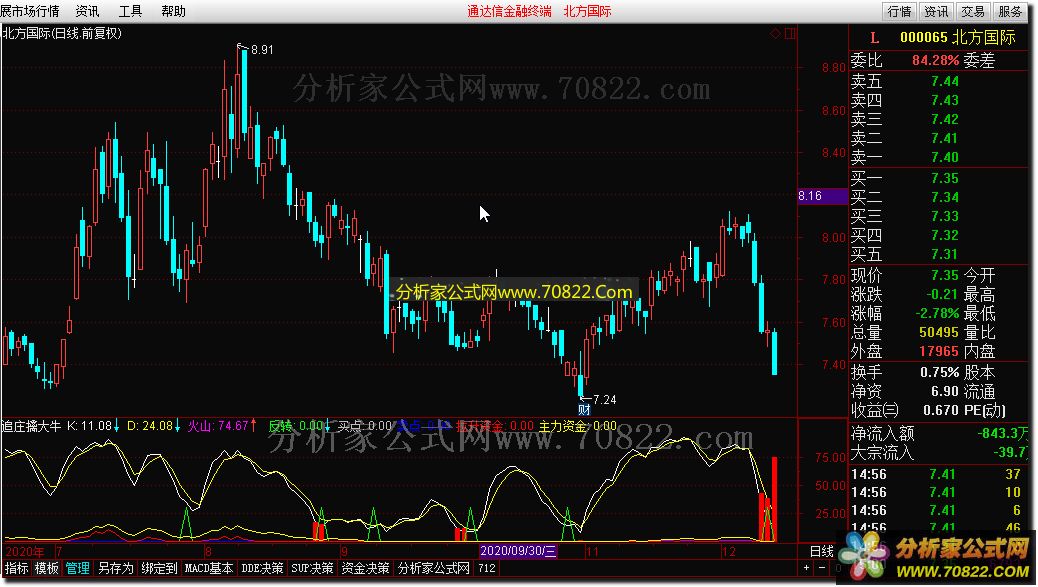Open the 工具 menu
This screenshot has height=587, width=1038.
[x=130, y=11]
